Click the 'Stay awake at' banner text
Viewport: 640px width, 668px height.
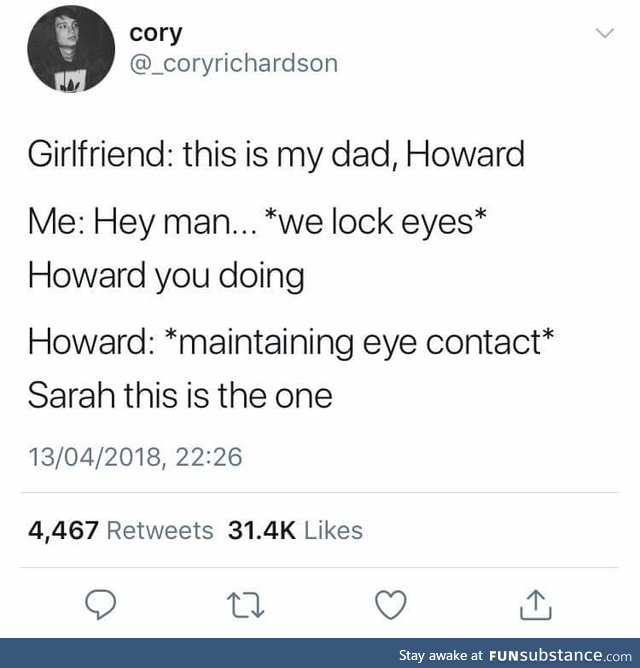pyautogui.click(x=441, y=655)
